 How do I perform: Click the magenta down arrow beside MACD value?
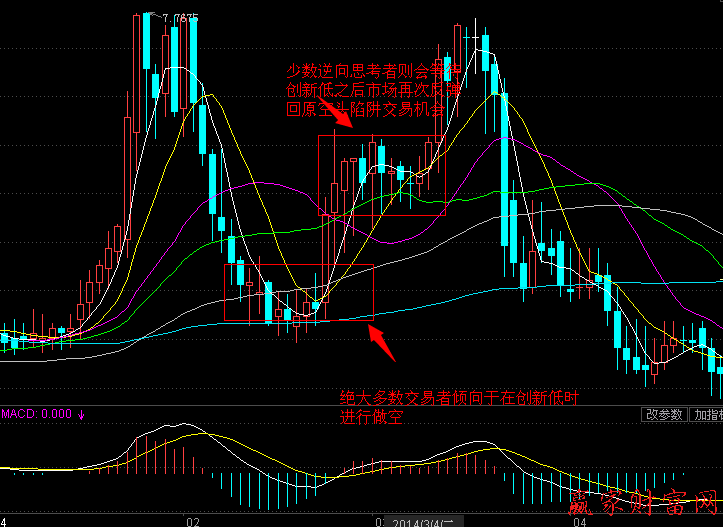point(82,414)
